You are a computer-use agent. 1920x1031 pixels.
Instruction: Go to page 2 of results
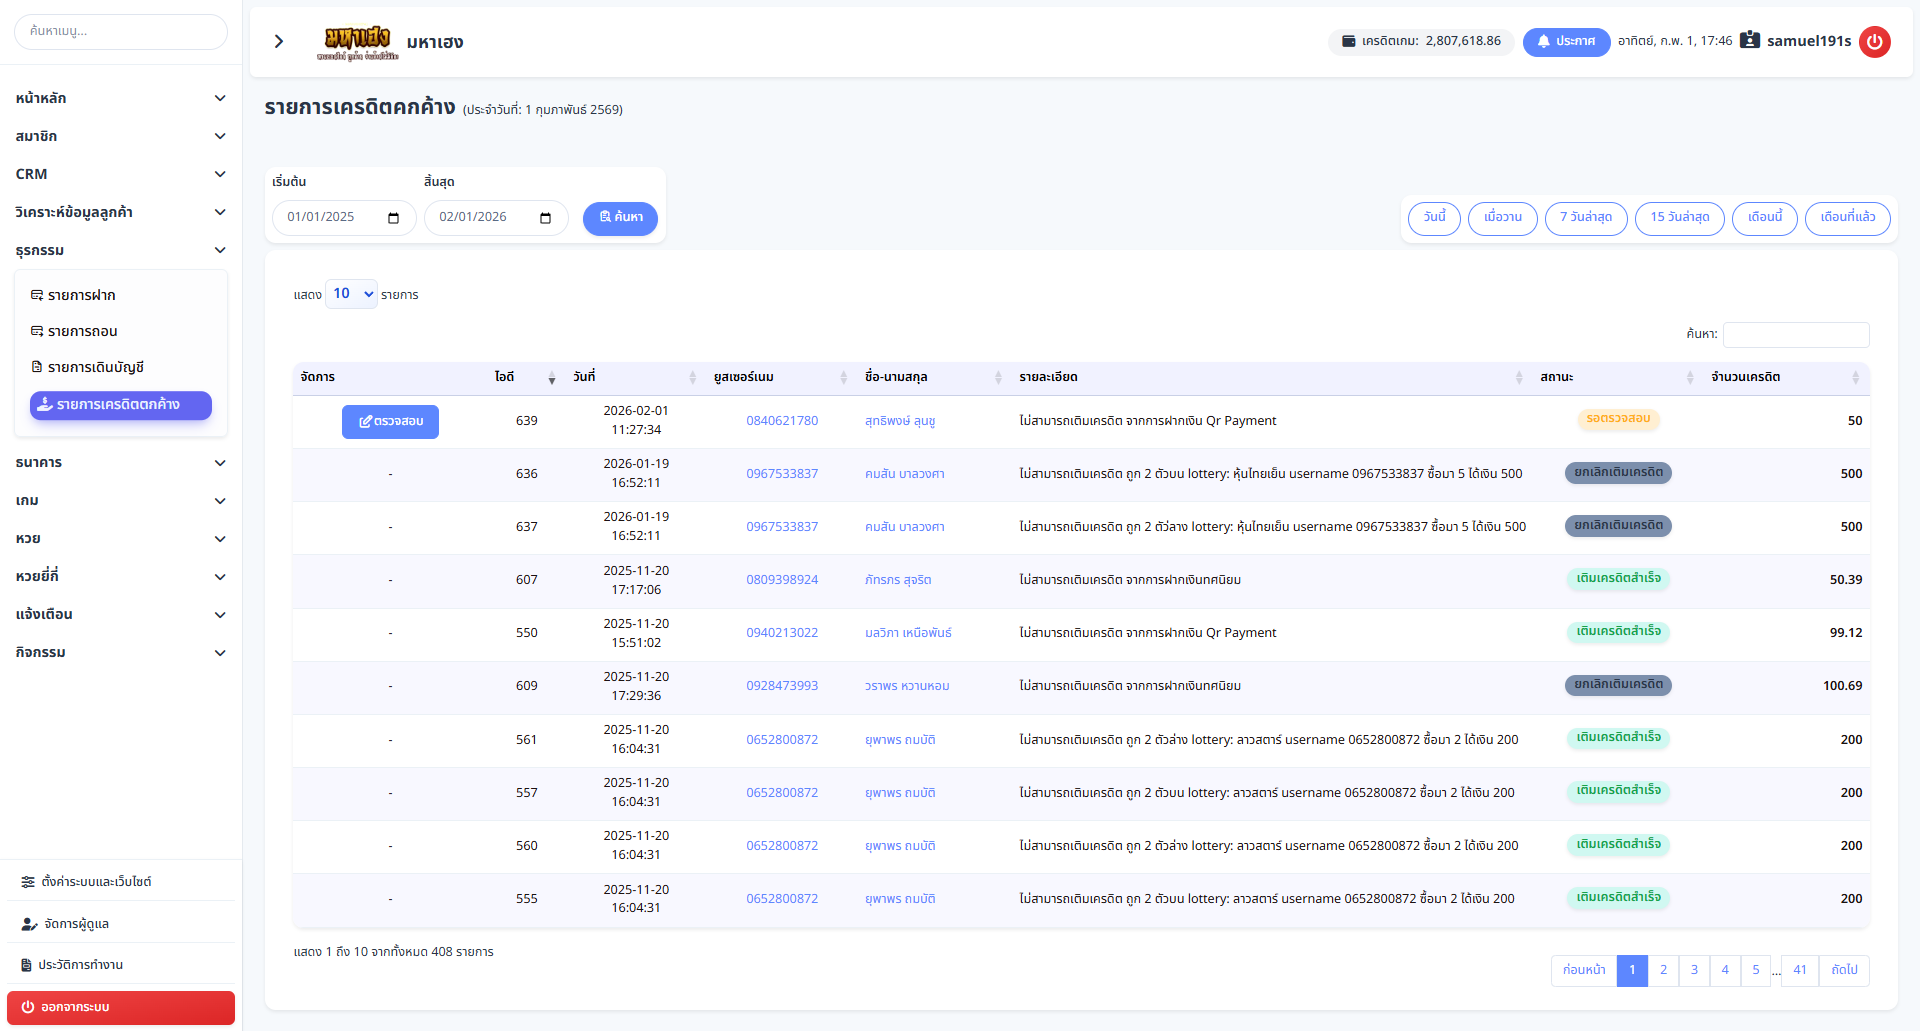tap(1663, 970)
